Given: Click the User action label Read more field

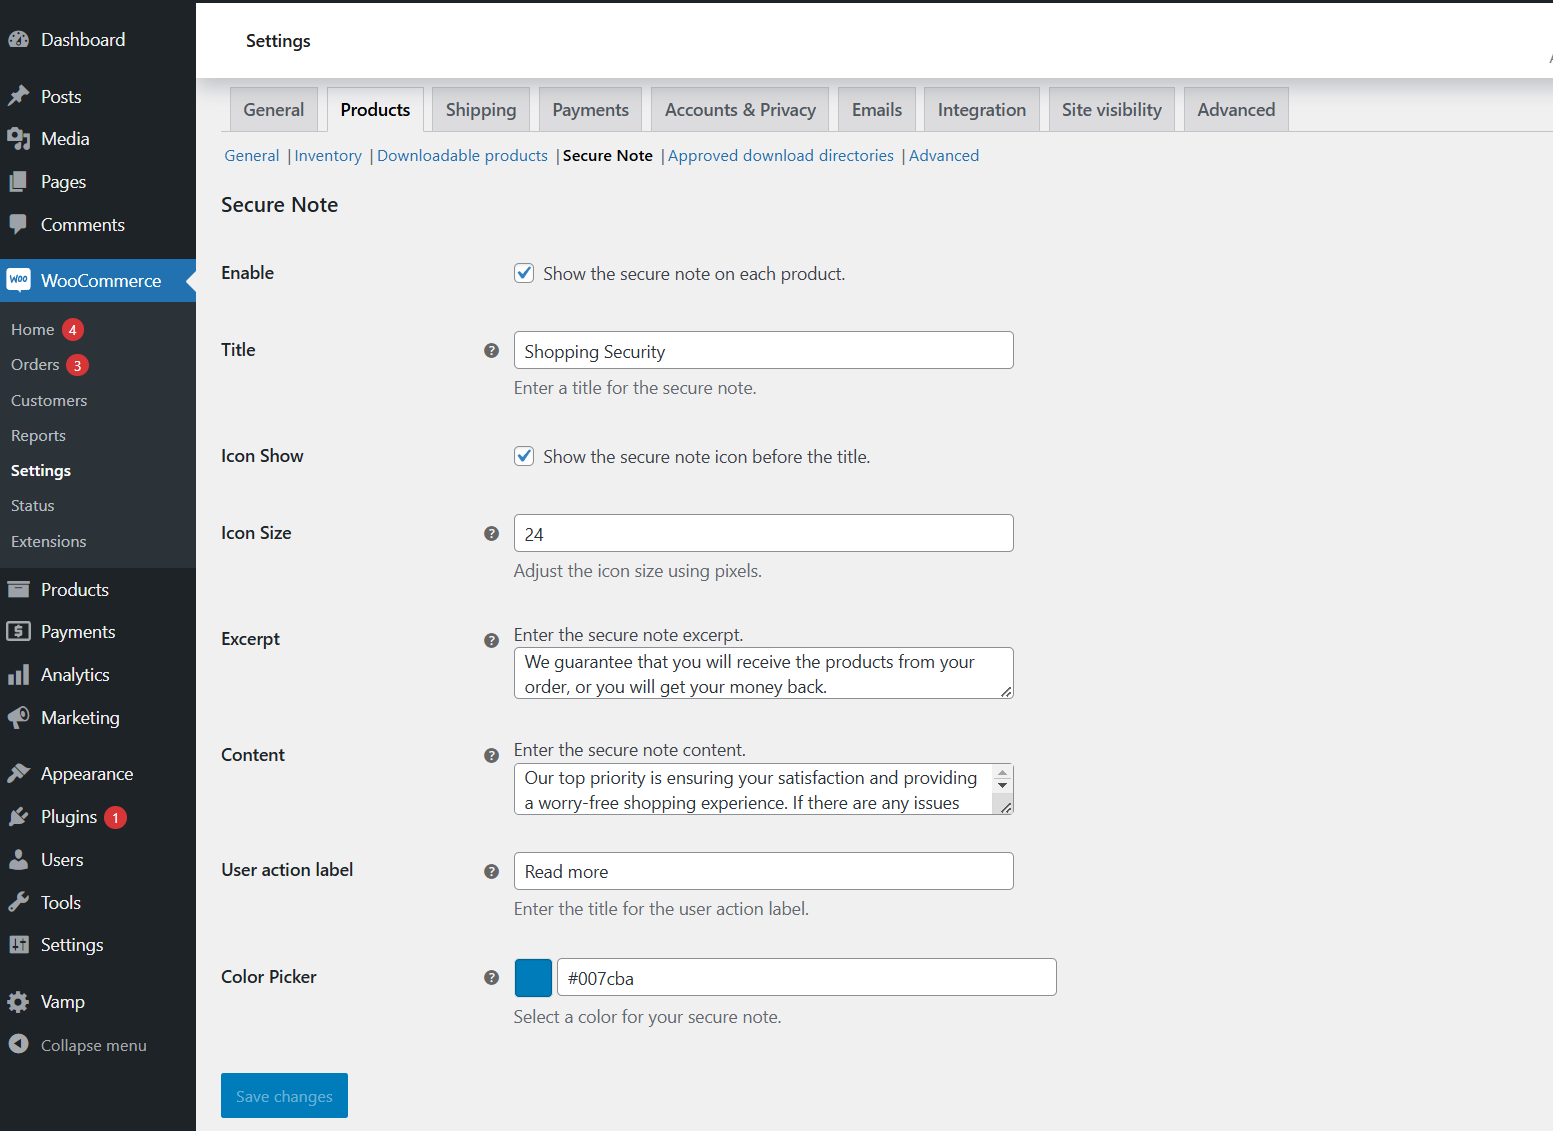Looking at the screenshot, I should [x=763, y=872].
